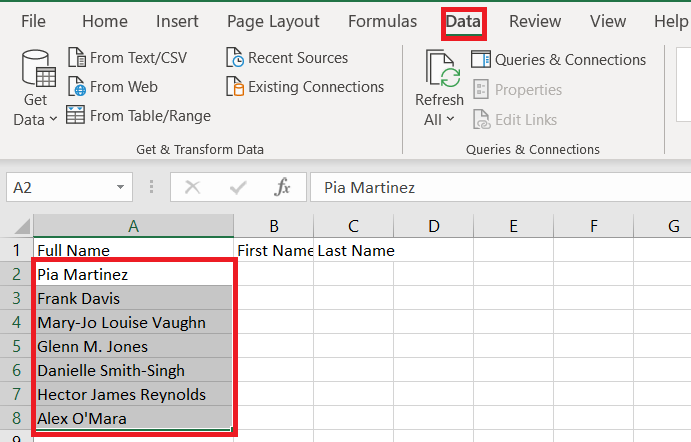Expand the Get Data dropdown arrow

coord(53,119)
